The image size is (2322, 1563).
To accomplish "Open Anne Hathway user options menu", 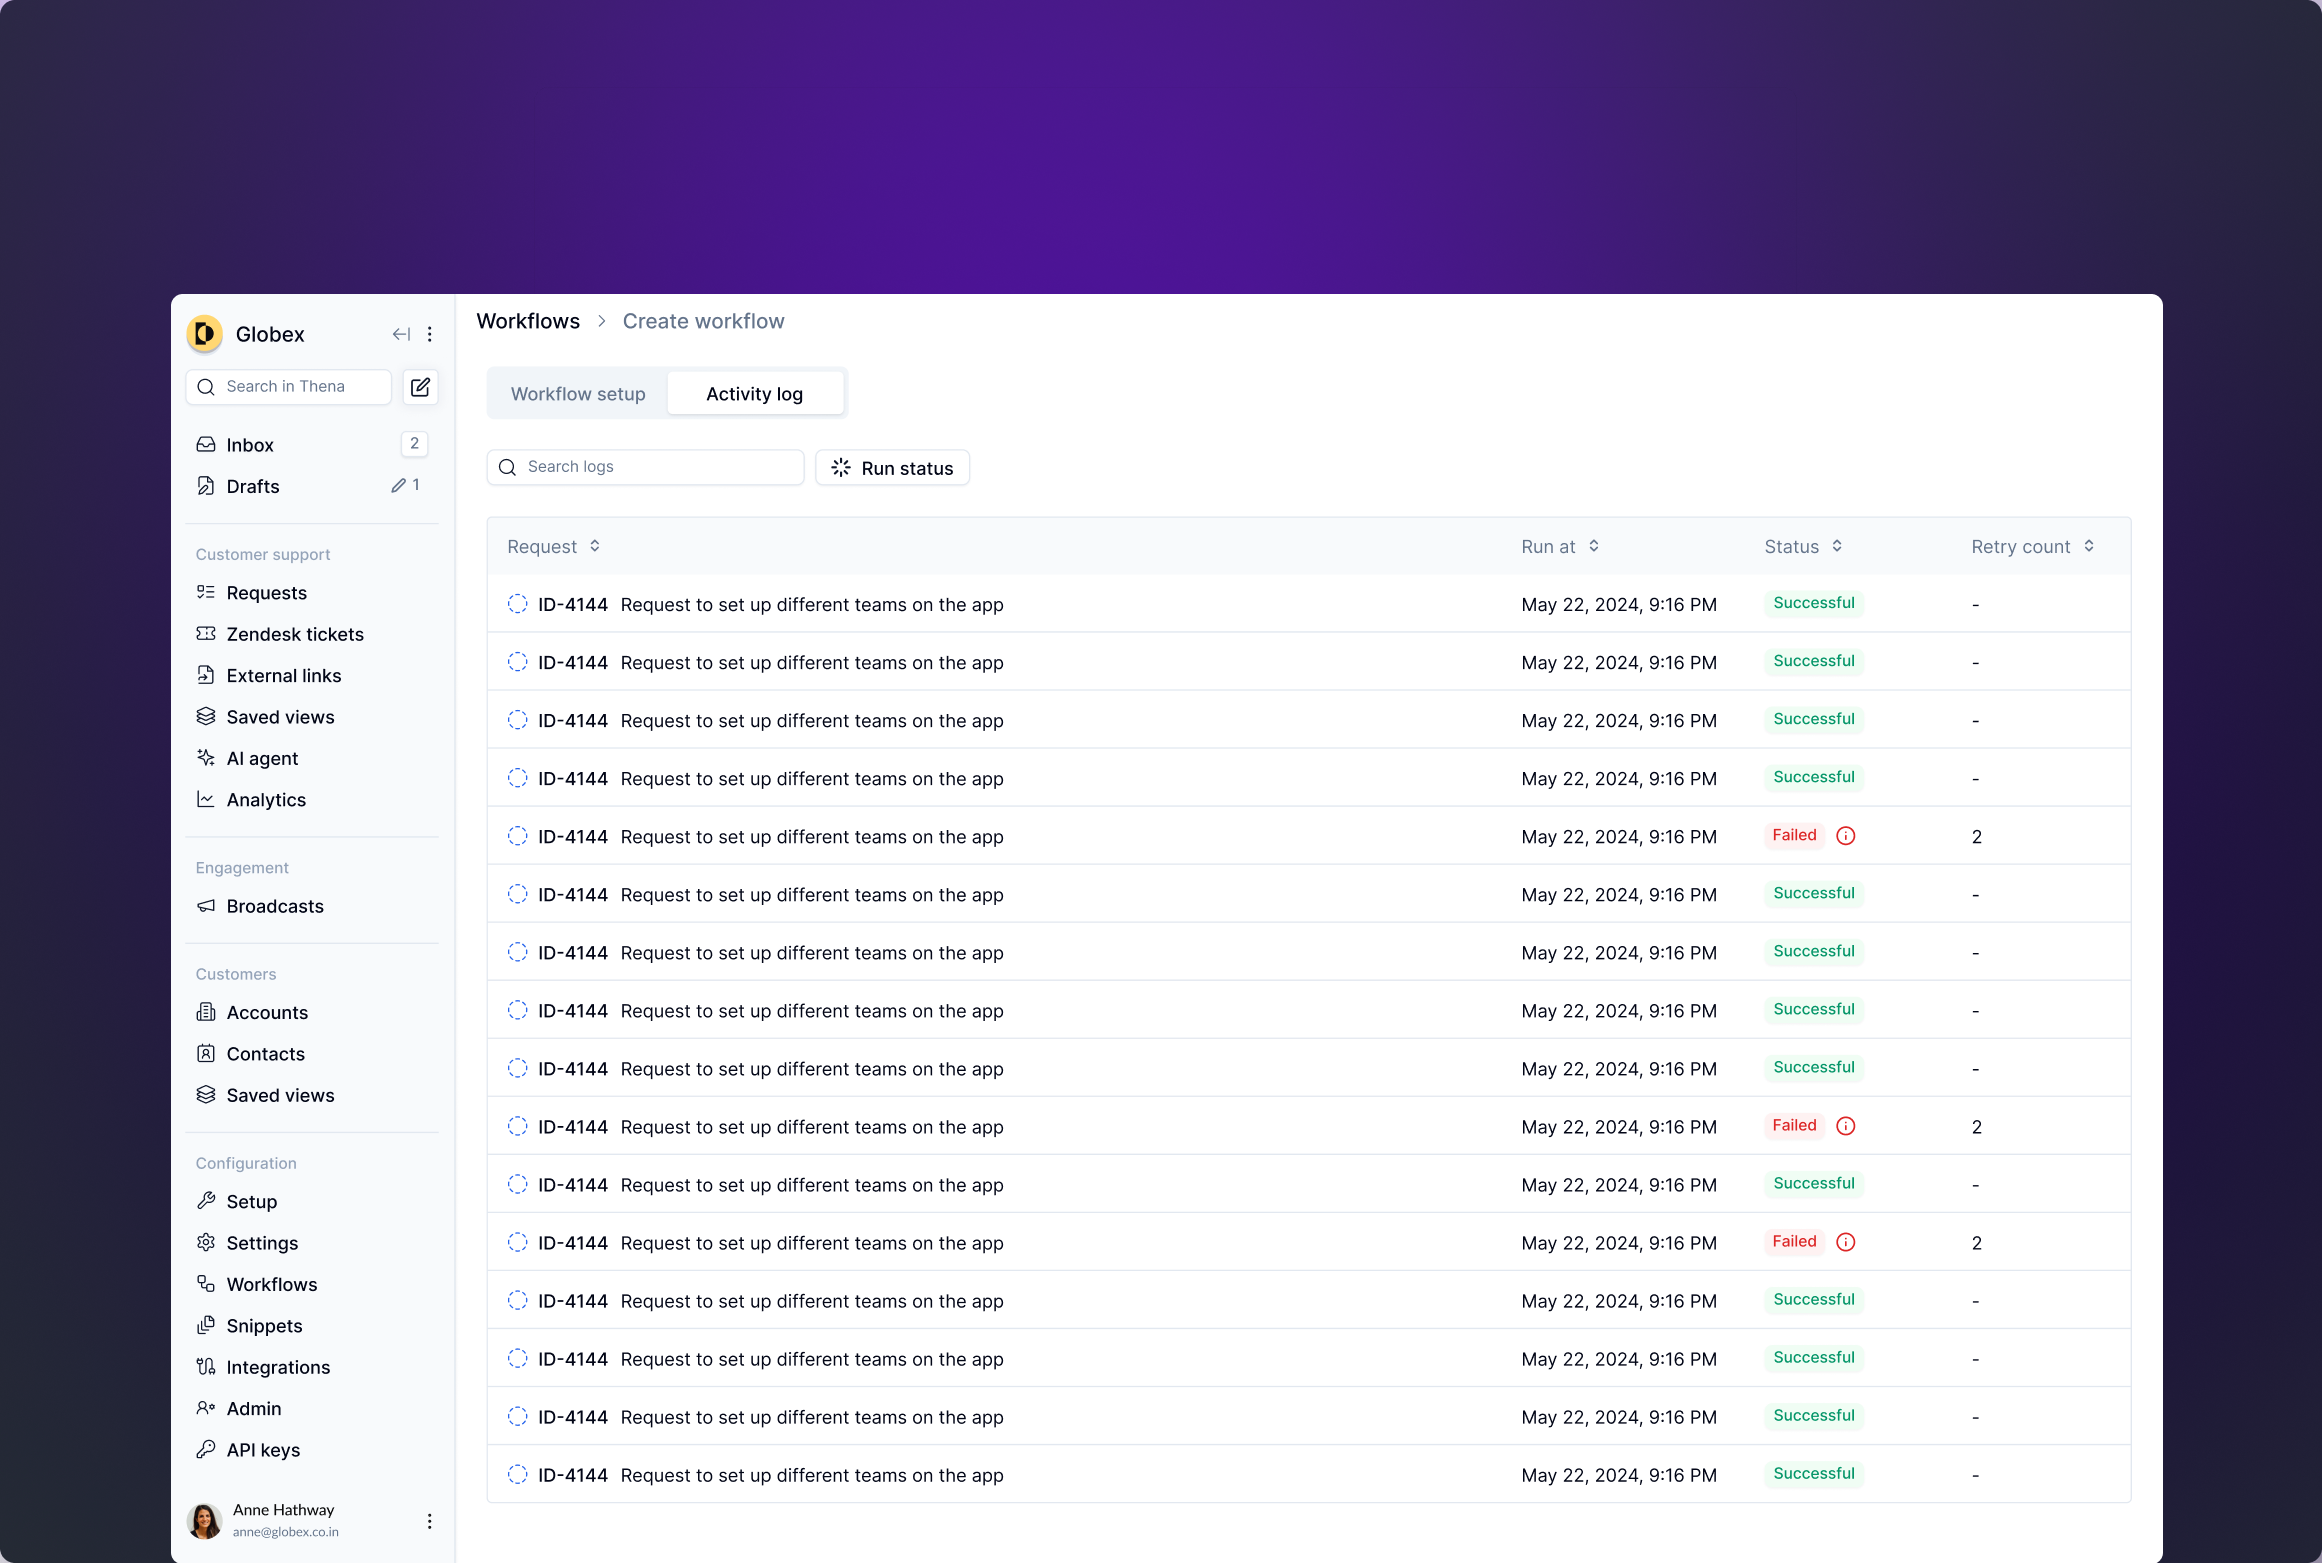I will click(x=430, y=1521).
